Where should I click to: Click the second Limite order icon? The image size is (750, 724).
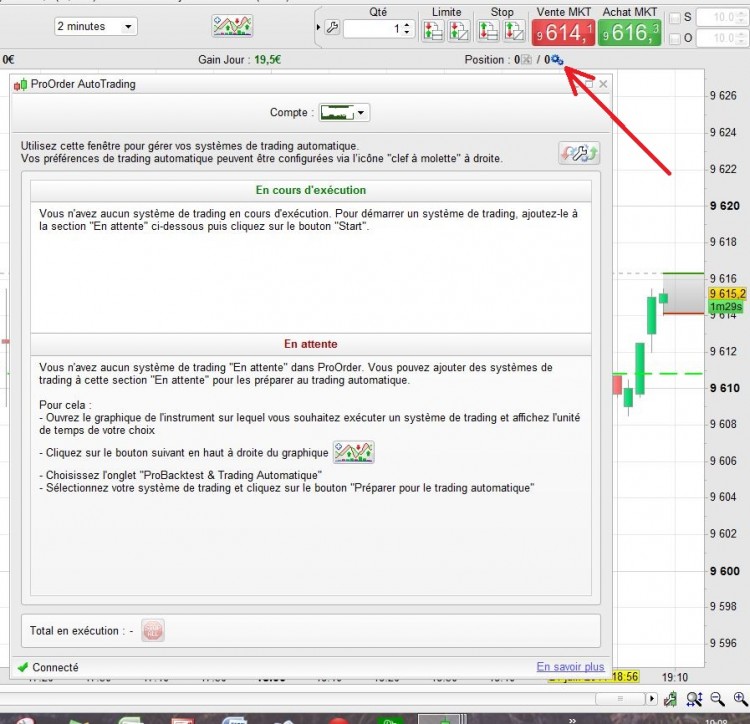click(x=458, y=31)
